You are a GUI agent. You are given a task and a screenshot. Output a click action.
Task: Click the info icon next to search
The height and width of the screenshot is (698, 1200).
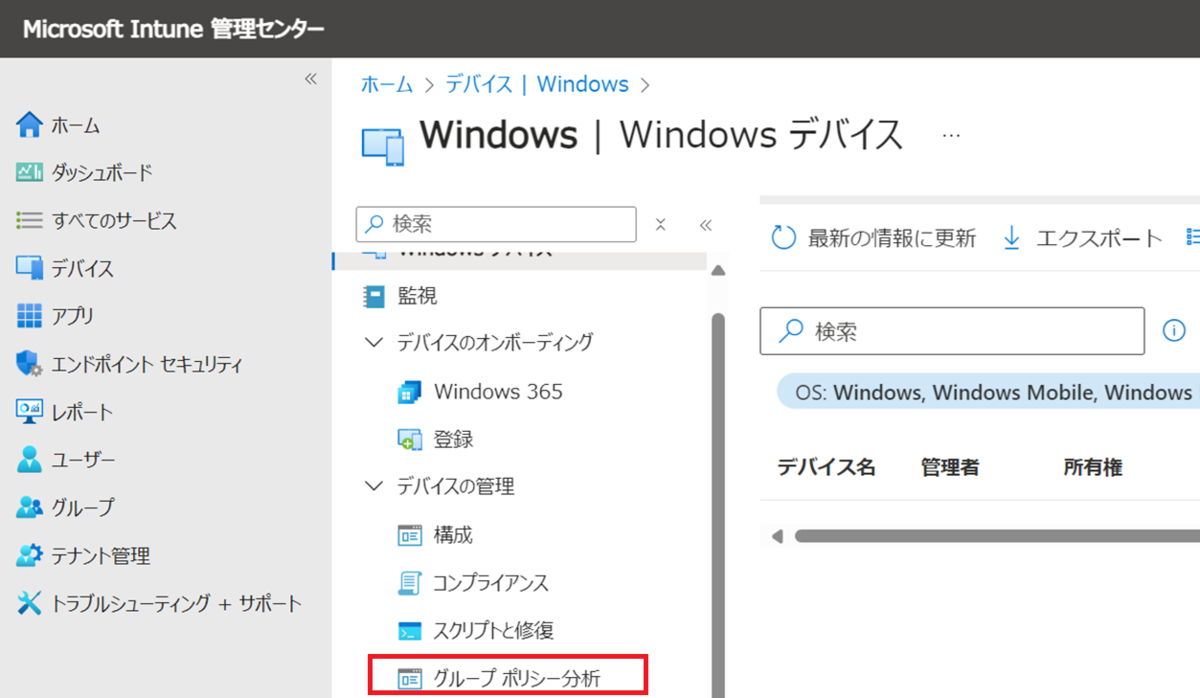[x=1173, y=331]
